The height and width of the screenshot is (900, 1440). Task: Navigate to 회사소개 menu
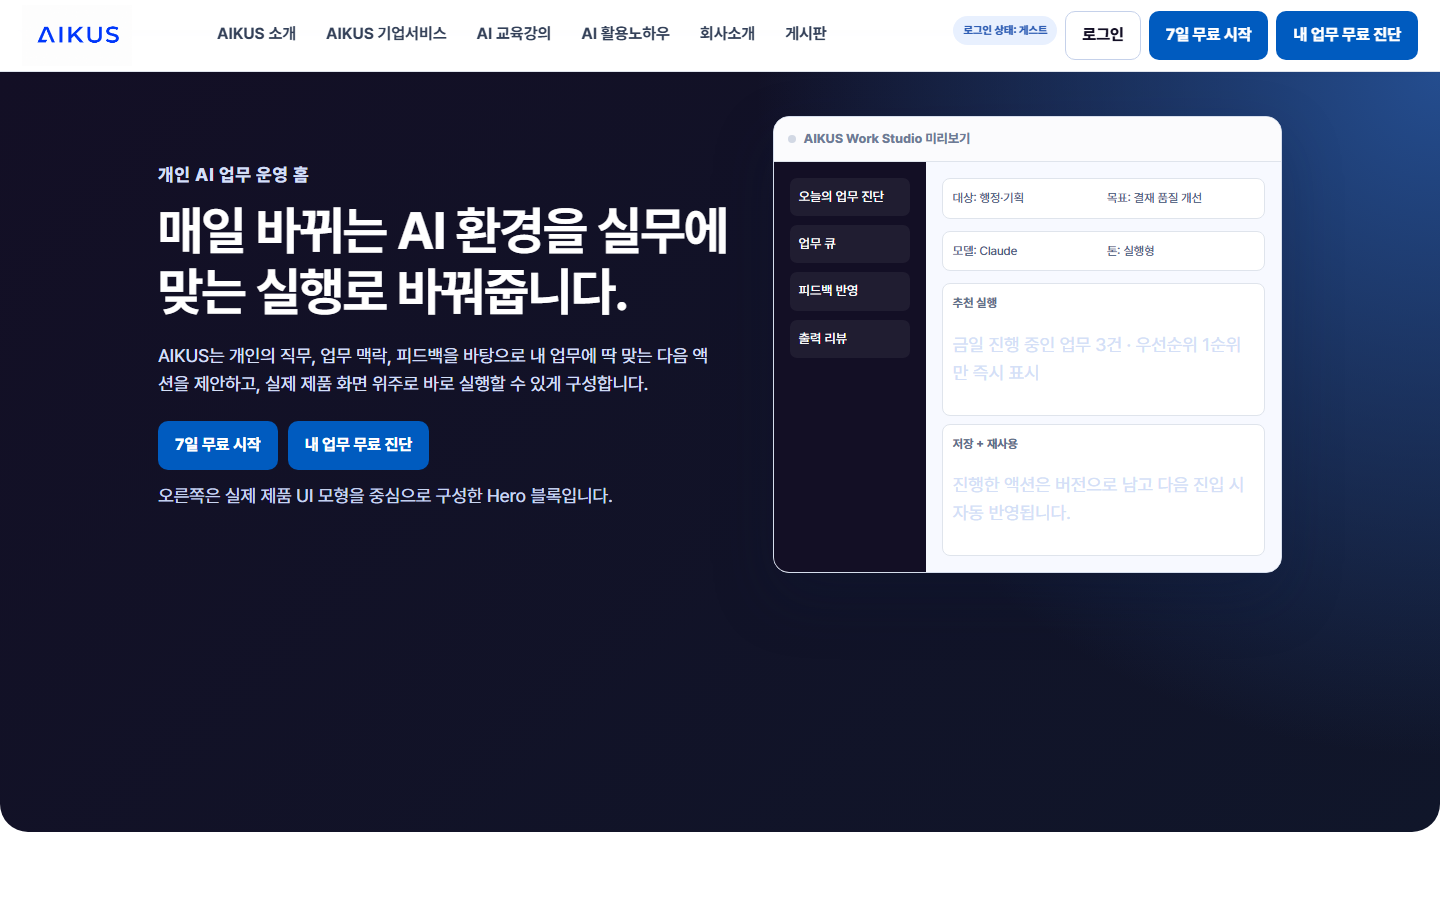coord(727,34)
